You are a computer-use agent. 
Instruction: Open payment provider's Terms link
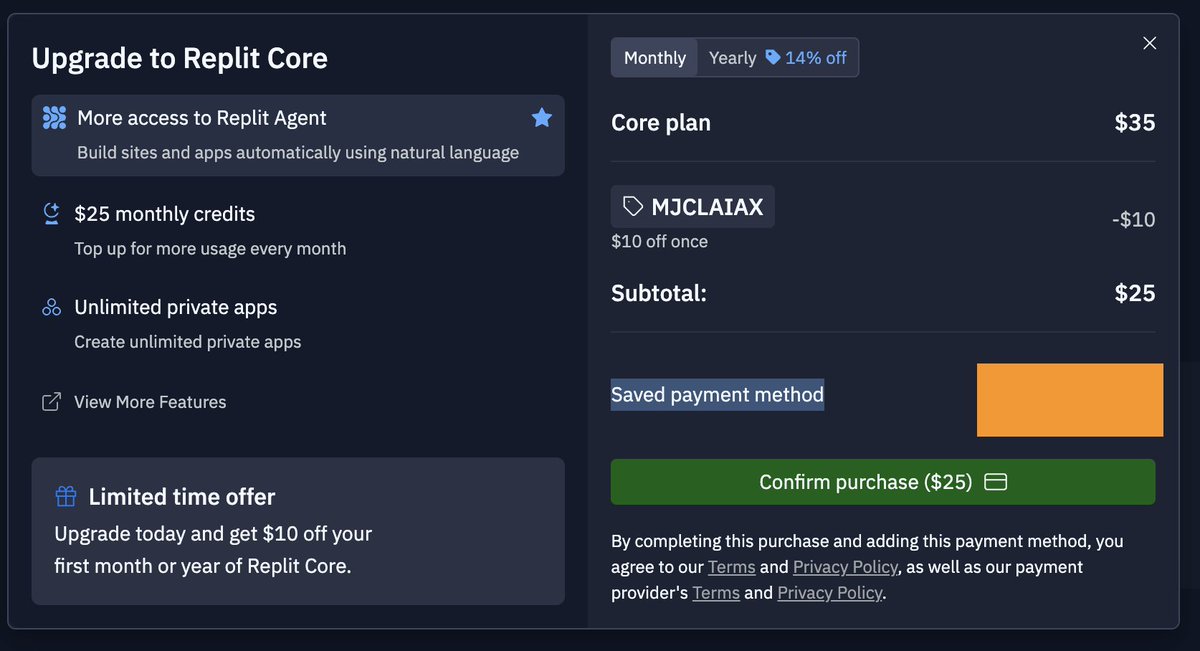click(716, 593)
